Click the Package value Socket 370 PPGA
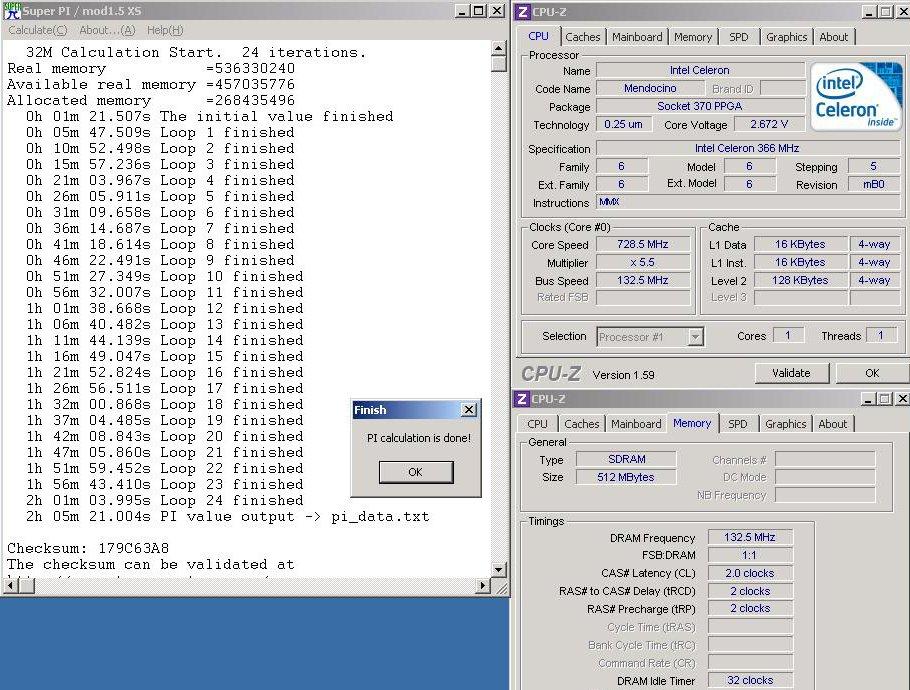The width and height of the screenshot is (910, 690). tap(700, 106)
